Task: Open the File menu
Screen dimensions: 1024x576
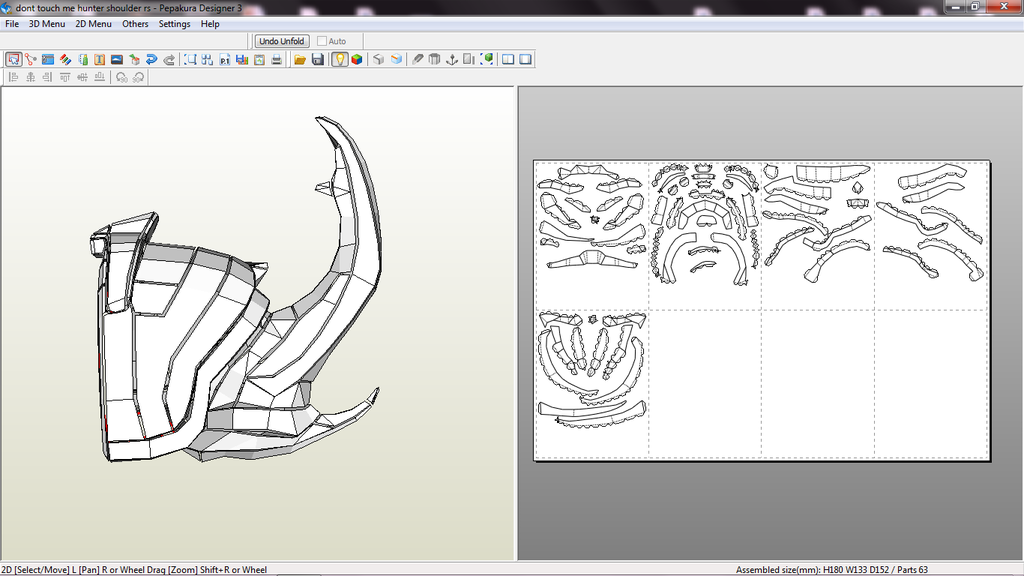Action: click(x=12, y=24)
